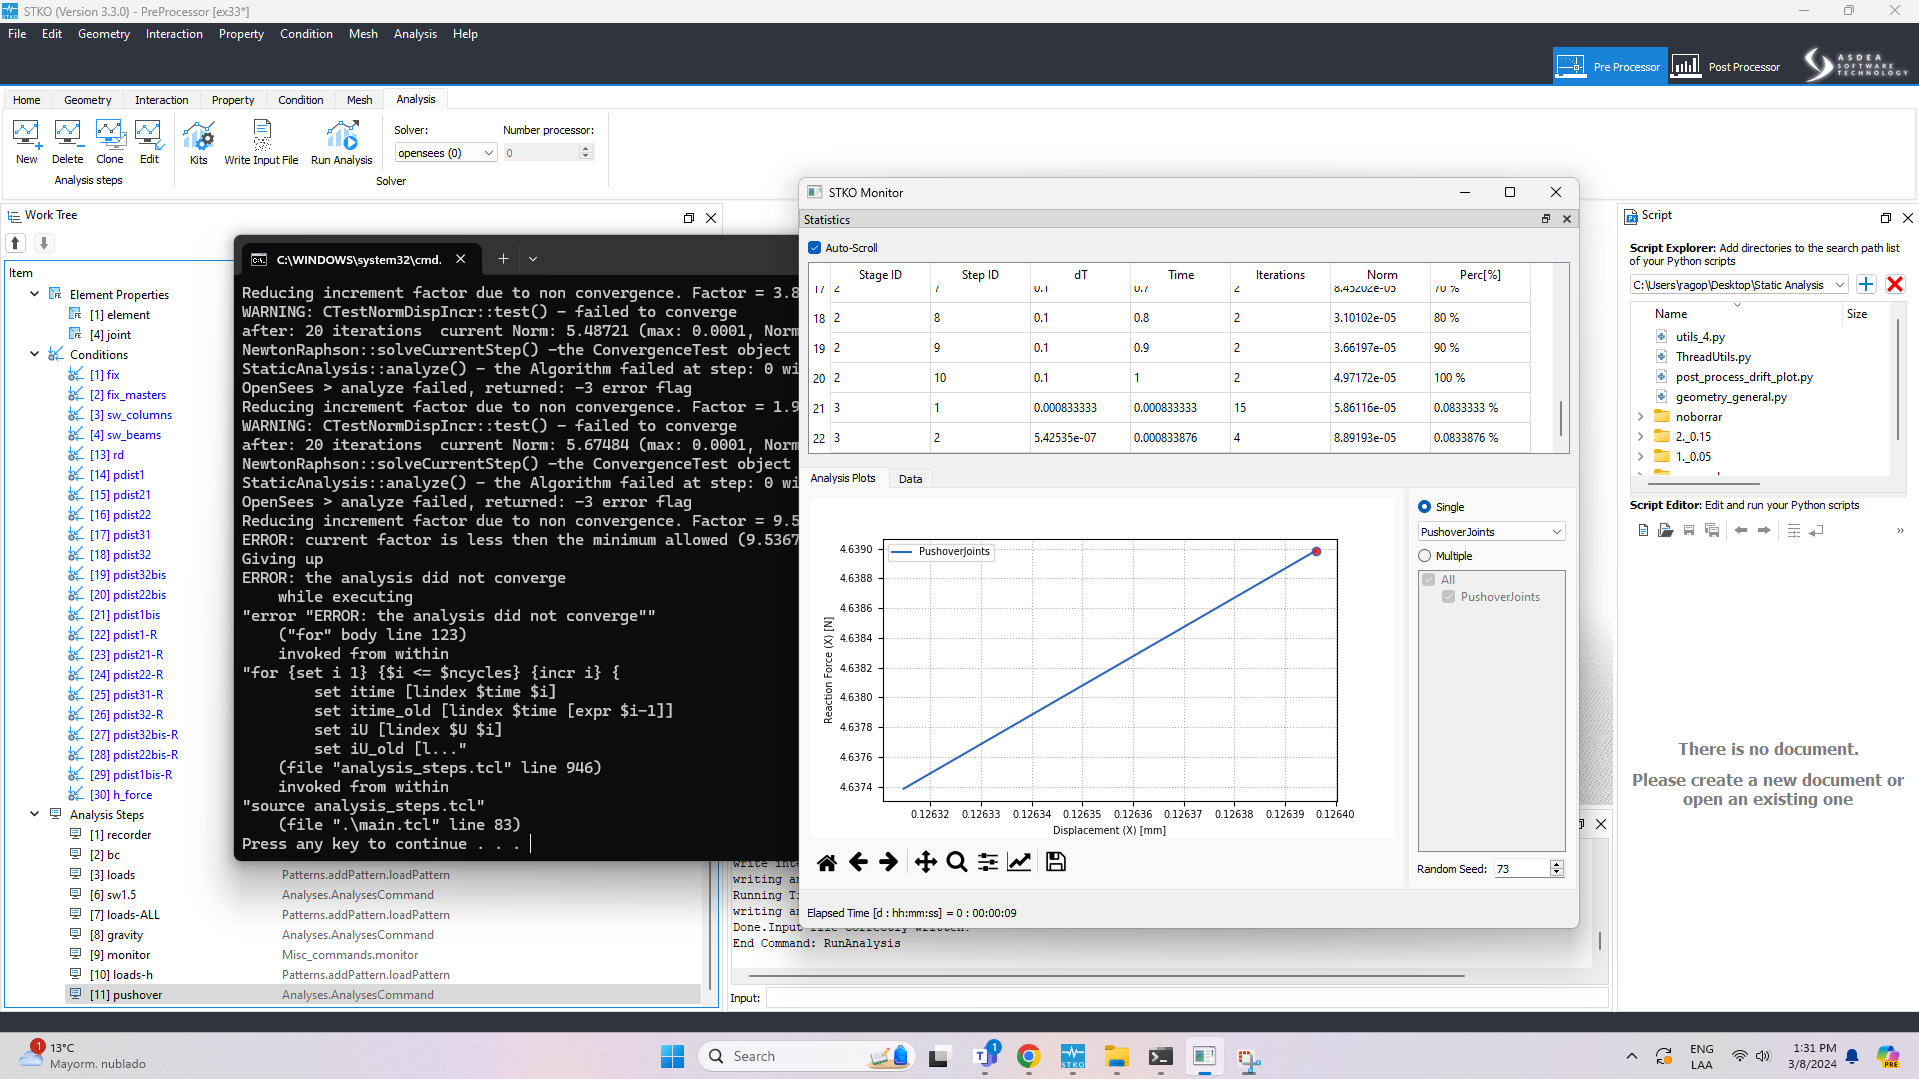Click the Random Seed stepper arrows

[x=1556, y=869]
